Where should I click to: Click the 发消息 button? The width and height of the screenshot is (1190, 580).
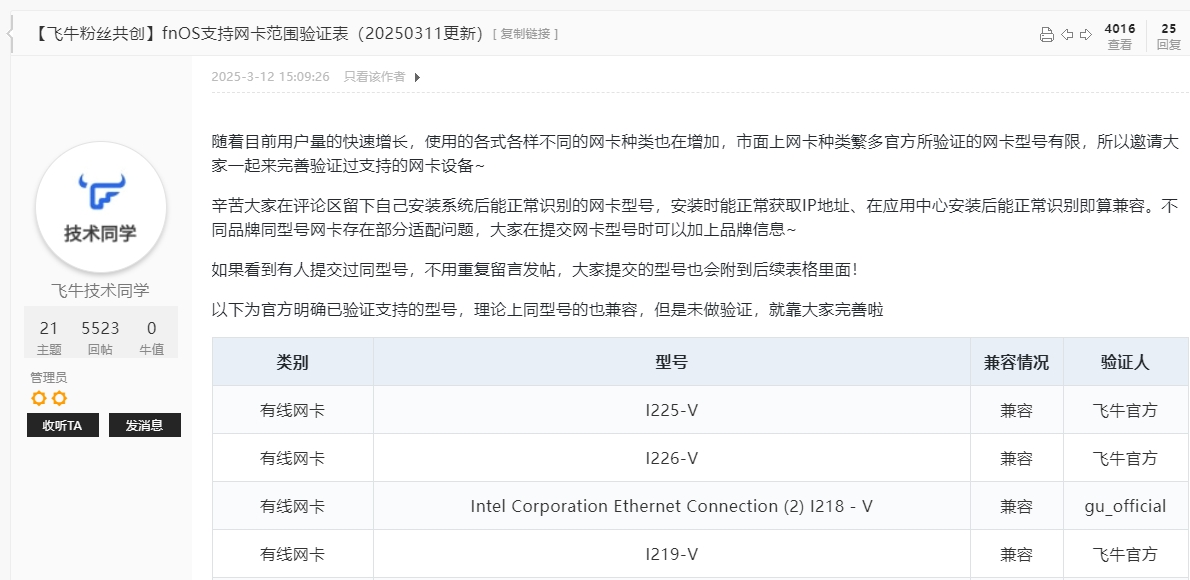tap(145, 425)
